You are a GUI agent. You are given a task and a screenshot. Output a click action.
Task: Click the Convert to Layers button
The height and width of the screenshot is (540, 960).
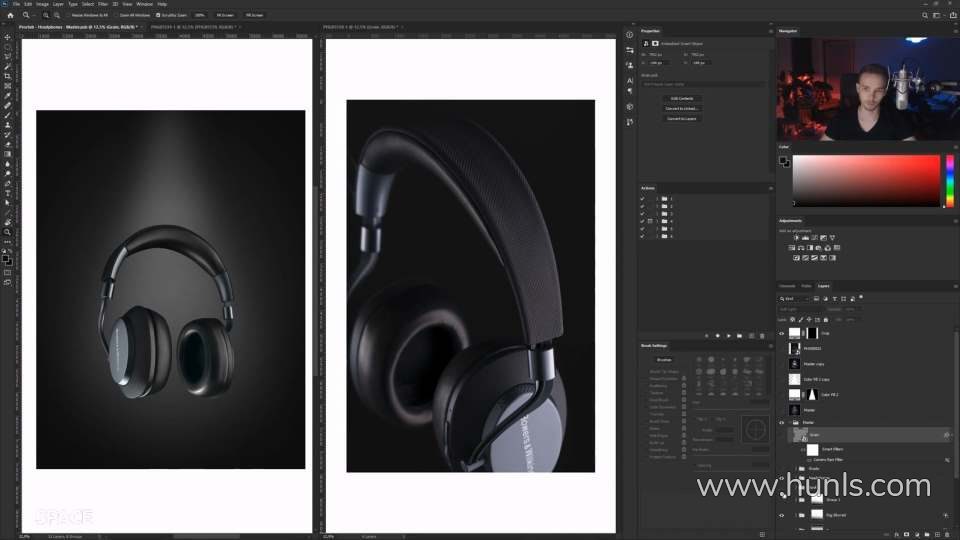682,119
